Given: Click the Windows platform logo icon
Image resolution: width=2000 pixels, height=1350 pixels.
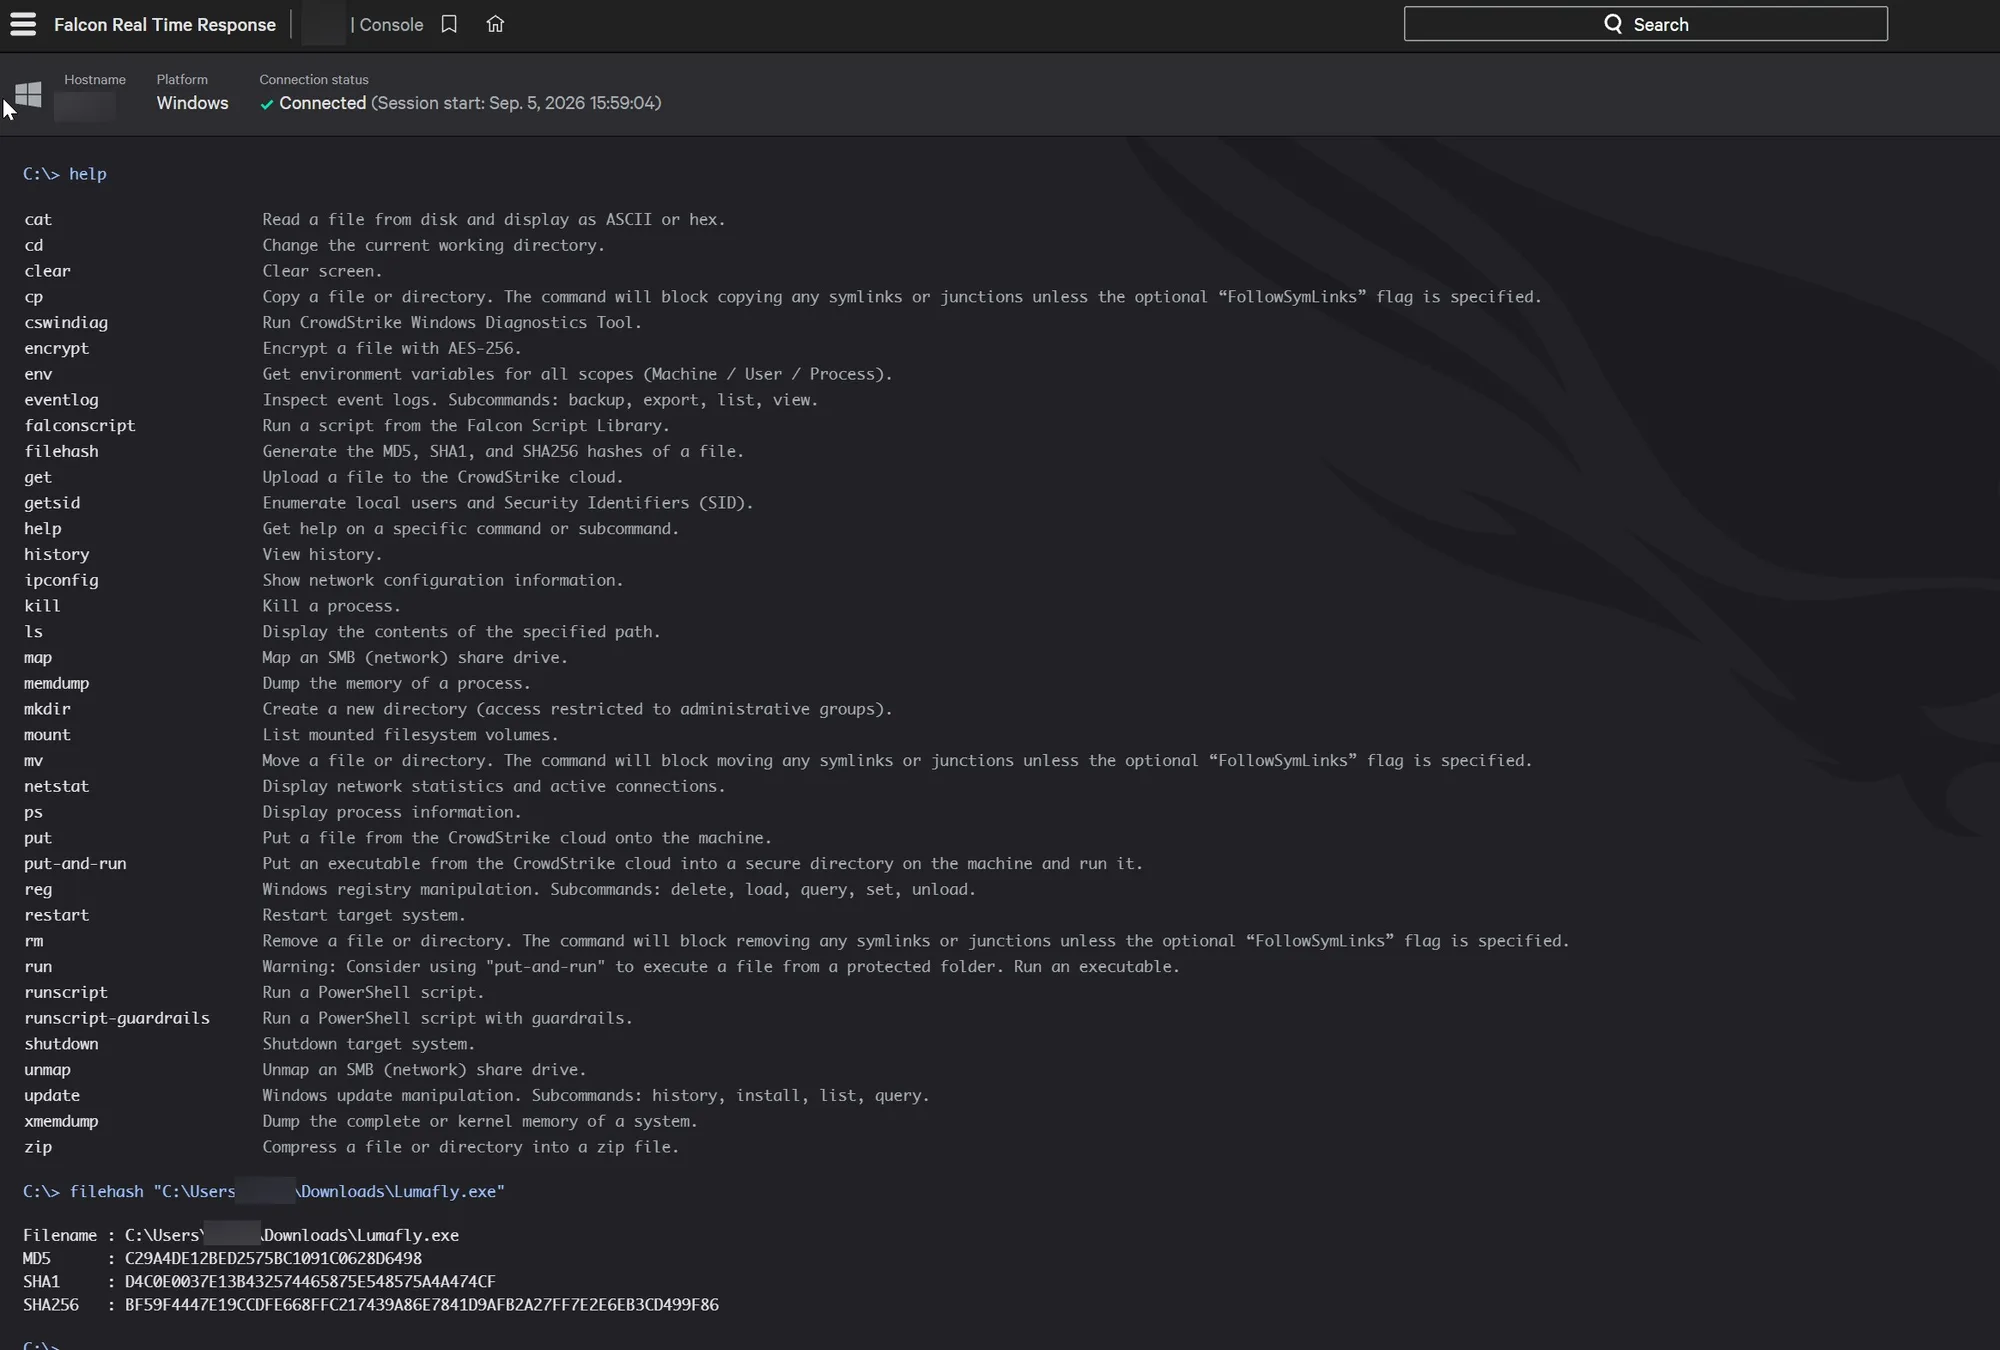Looking at the screenshot, I should [x=28, y=95].
